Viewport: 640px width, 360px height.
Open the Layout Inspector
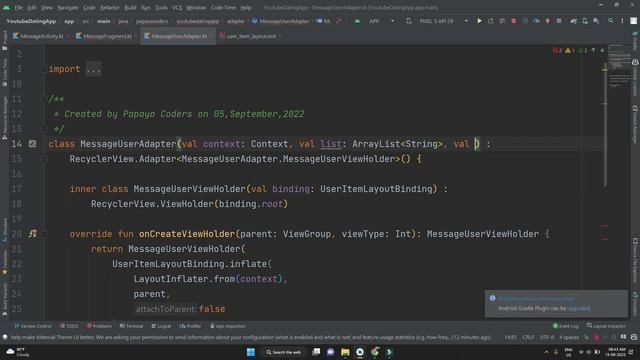click(x=606, y=326)
